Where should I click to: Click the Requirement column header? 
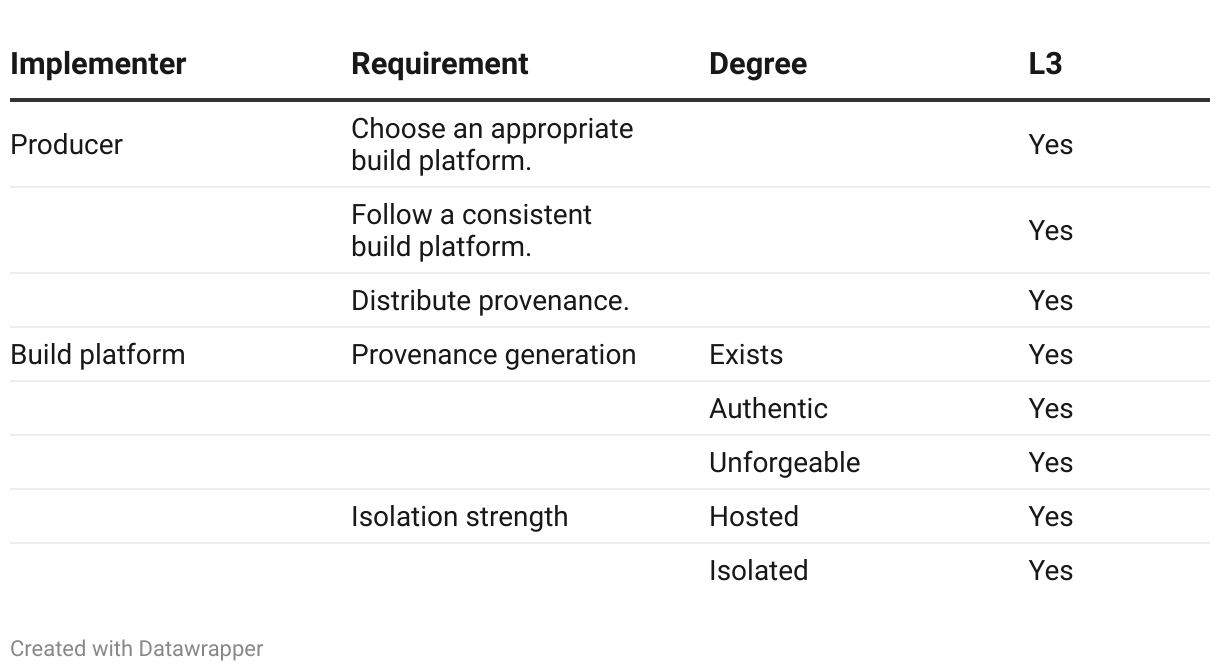pyautogui.click(x=440, y=64)
